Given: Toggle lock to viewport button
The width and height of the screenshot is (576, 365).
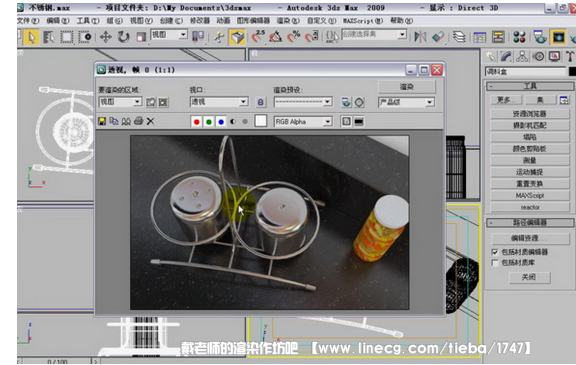Looking at the screenshot, I should [x=260, y=102].
